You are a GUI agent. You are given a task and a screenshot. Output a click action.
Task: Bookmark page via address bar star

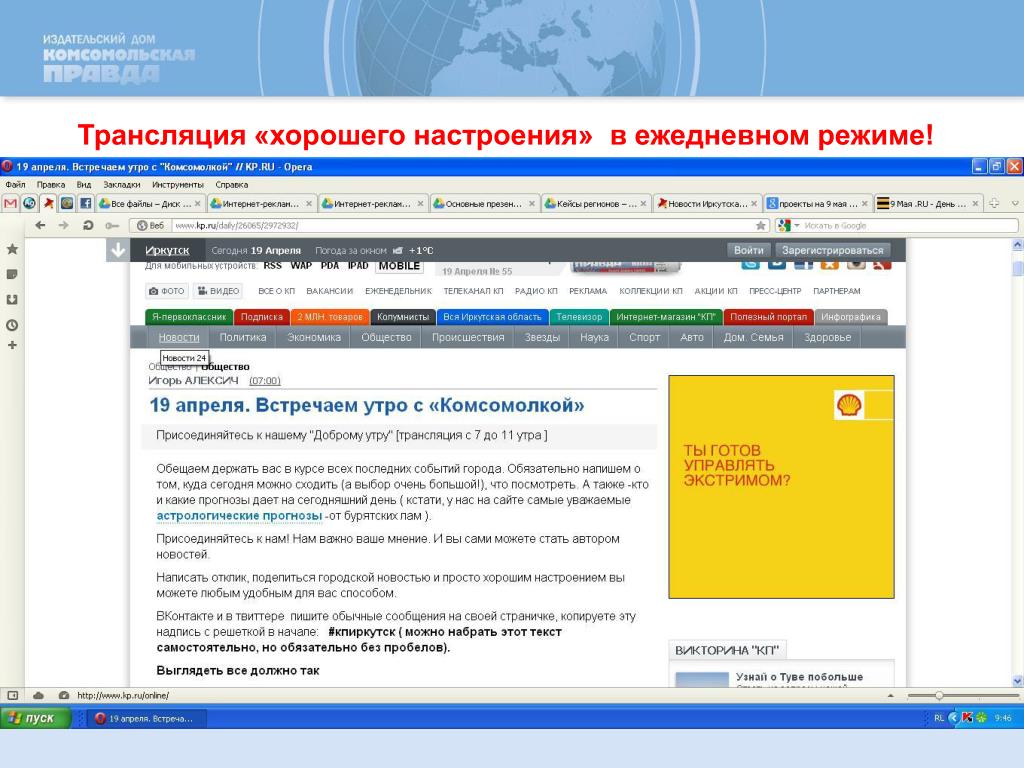[761, 225]
